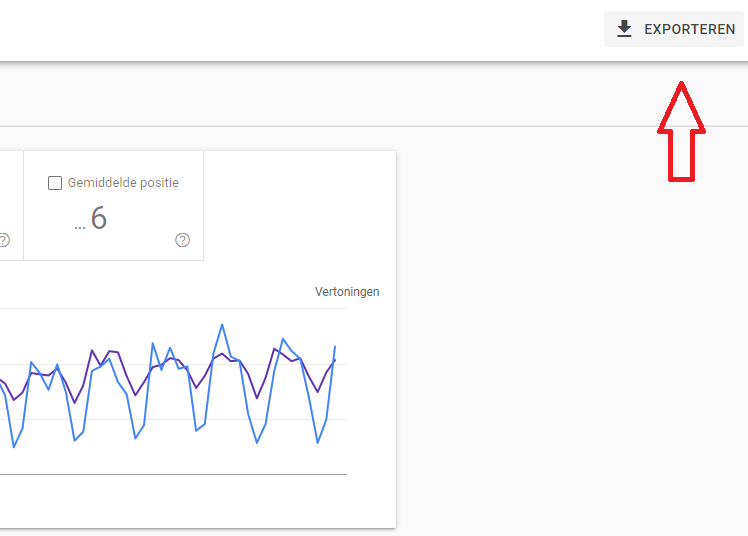748x536 pixels.
Task: Select the Gemiddelde positie label text
Action: (123, 183)
